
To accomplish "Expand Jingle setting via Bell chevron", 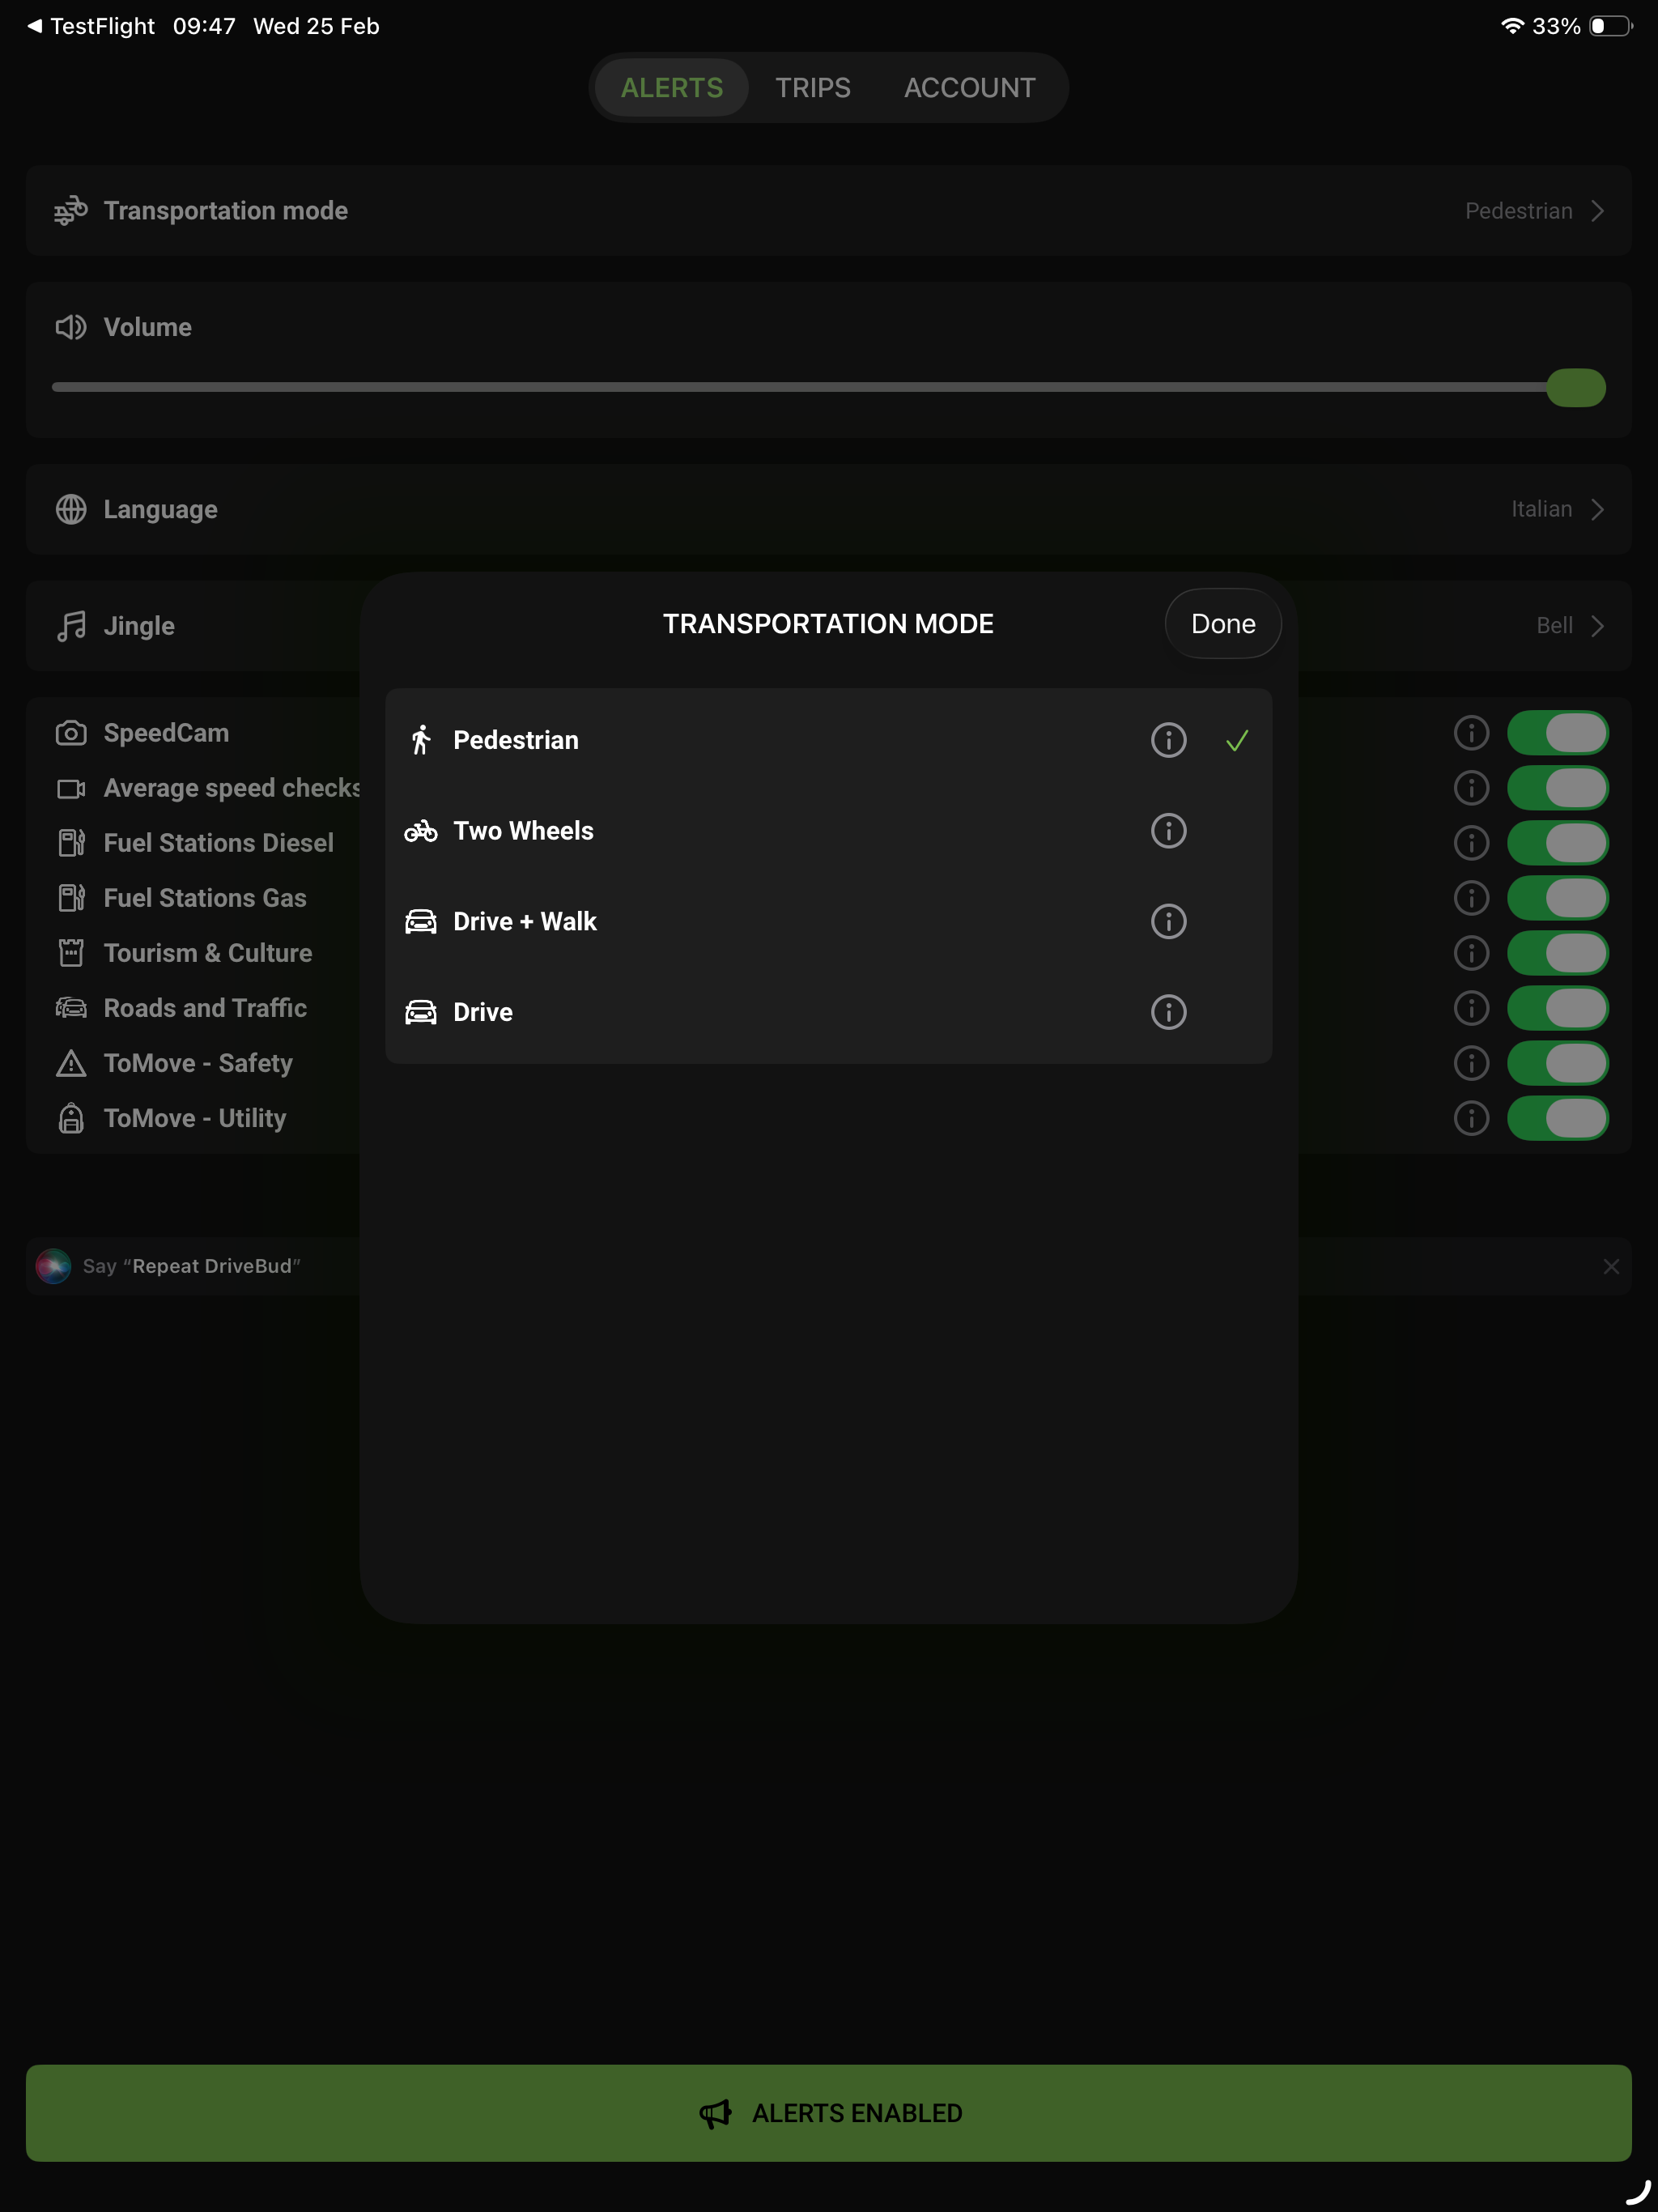I will 1597,626.
